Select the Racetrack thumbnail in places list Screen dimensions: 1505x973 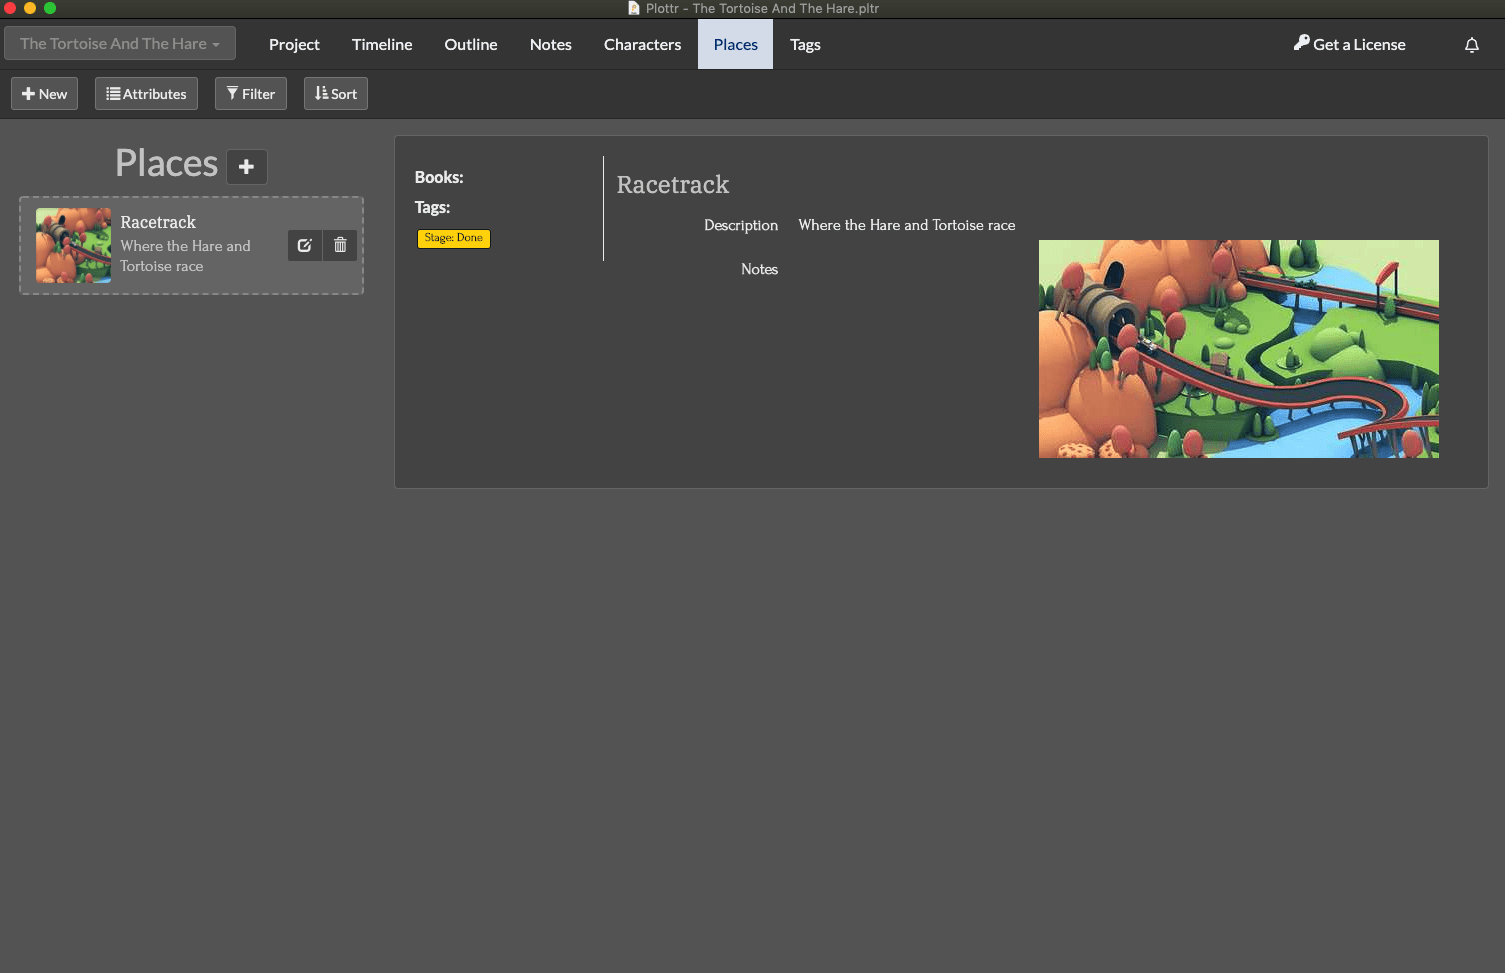click(x=74, y=246)
